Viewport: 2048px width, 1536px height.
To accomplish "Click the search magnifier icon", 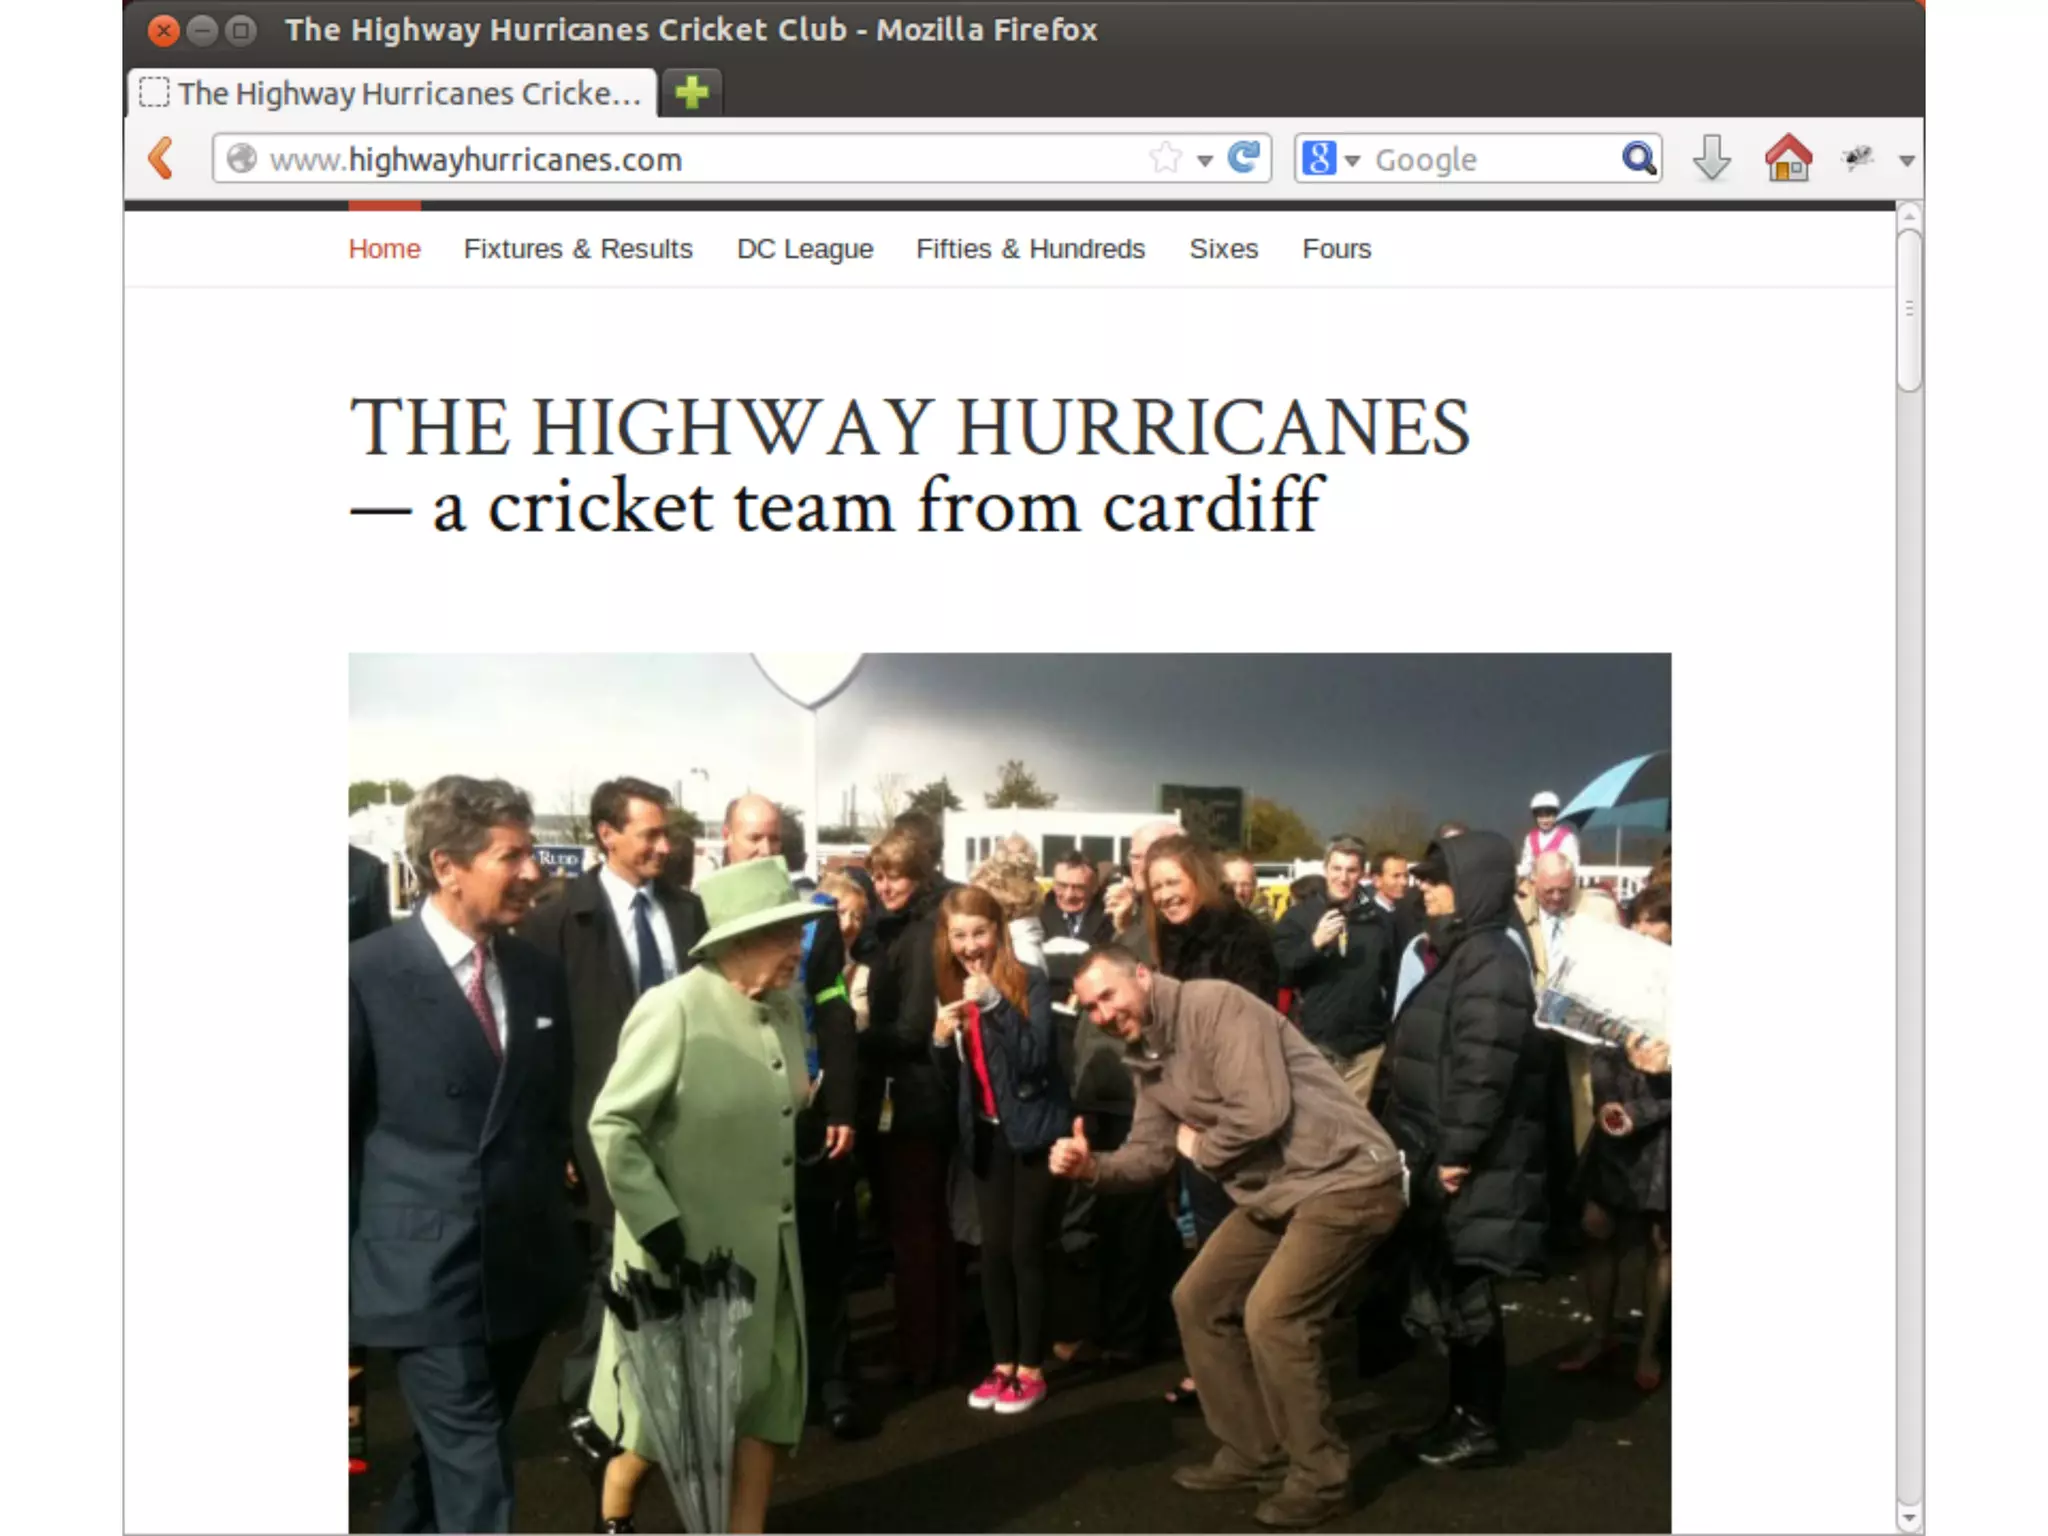I will pyautogui.click(x=1638, y=158).
